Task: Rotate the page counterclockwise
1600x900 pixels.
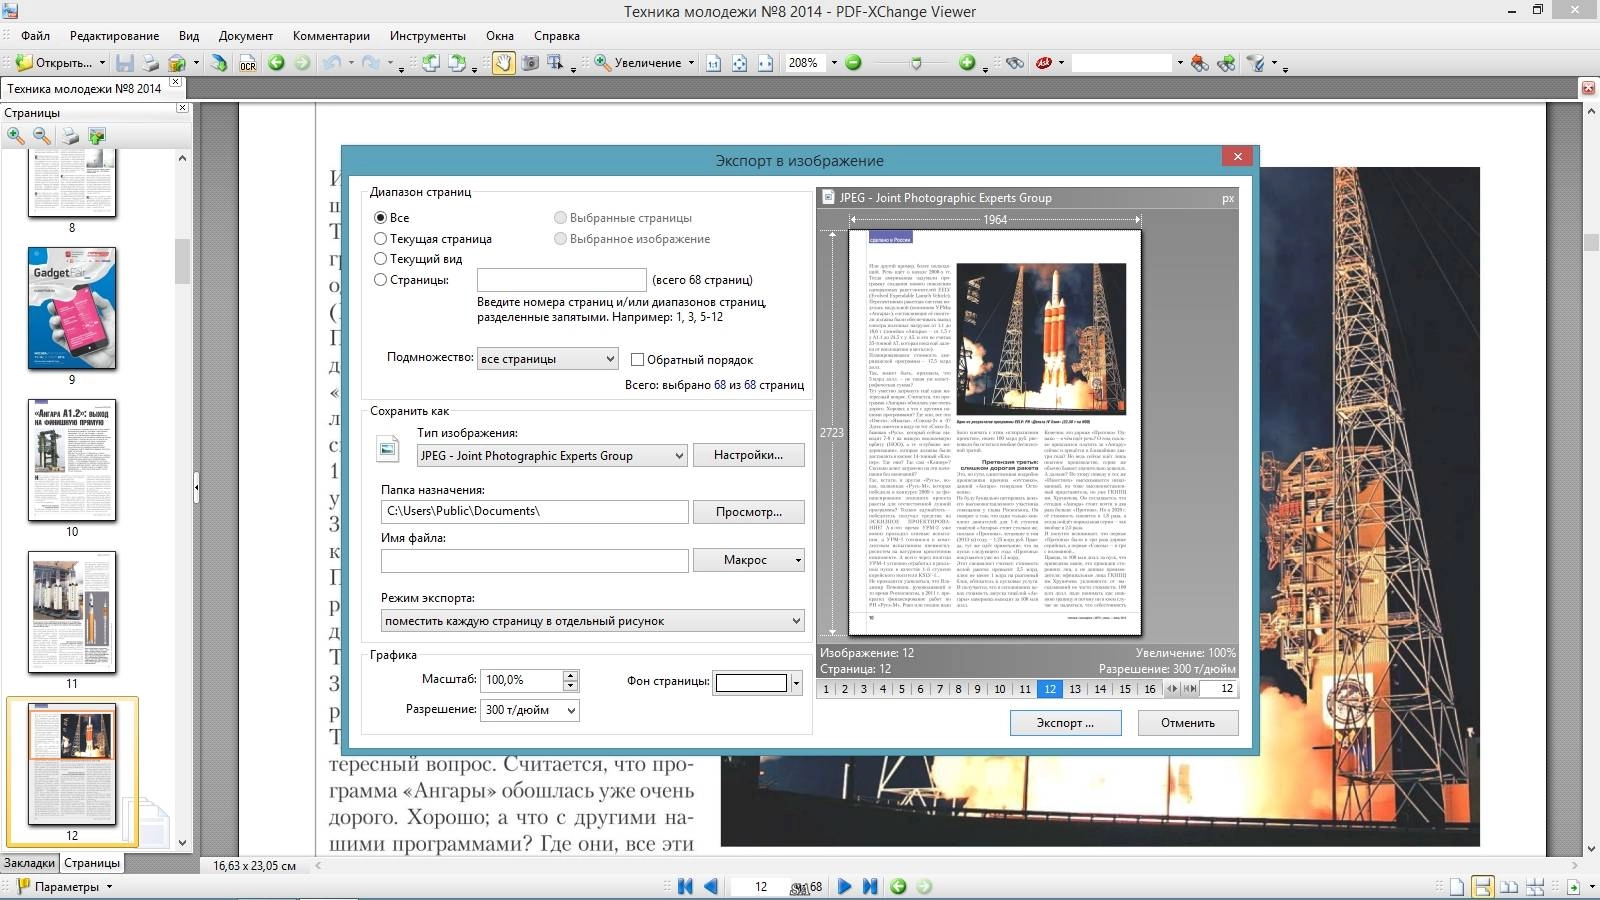Action: pyautogui.click(x=431, y=63)
